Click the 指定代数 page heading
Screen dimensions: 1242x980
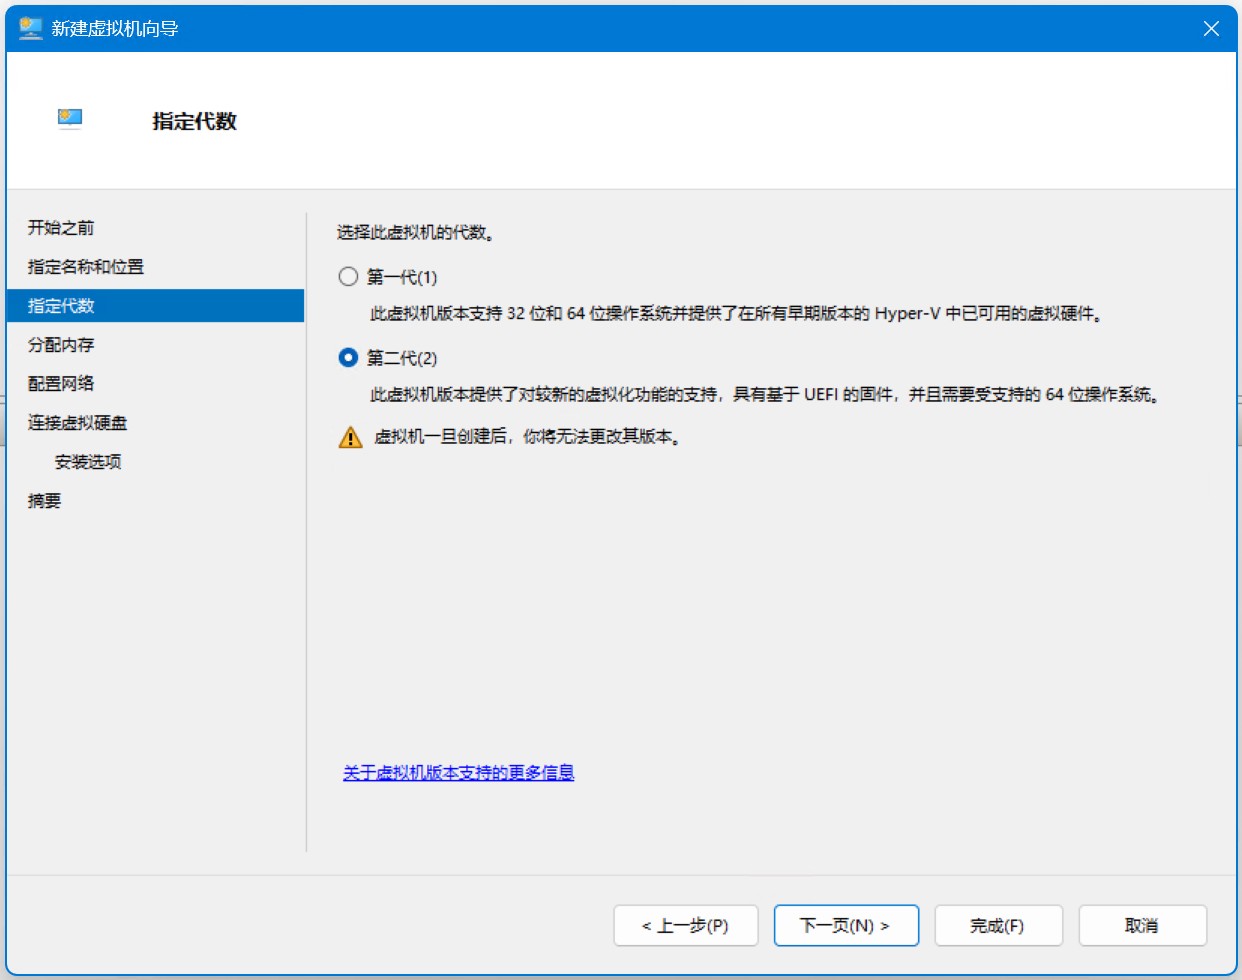[194, 121]
